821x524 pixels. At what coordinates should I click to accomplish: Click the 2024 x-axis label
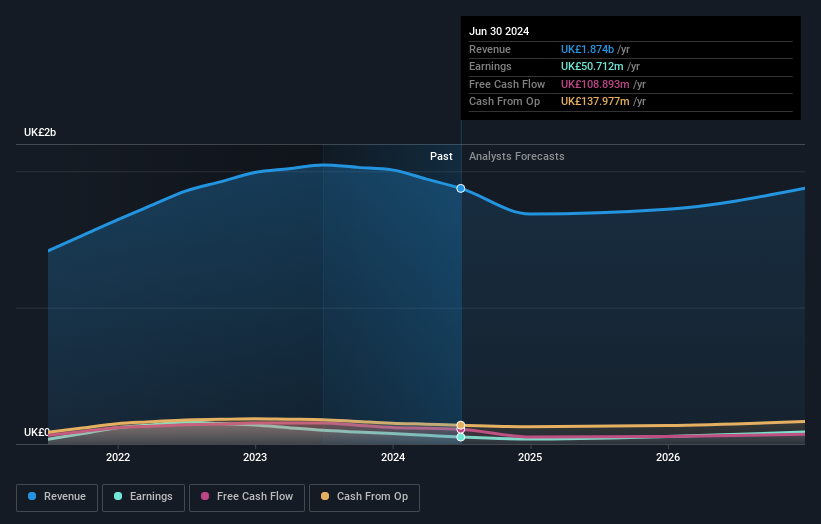point(393,457)
